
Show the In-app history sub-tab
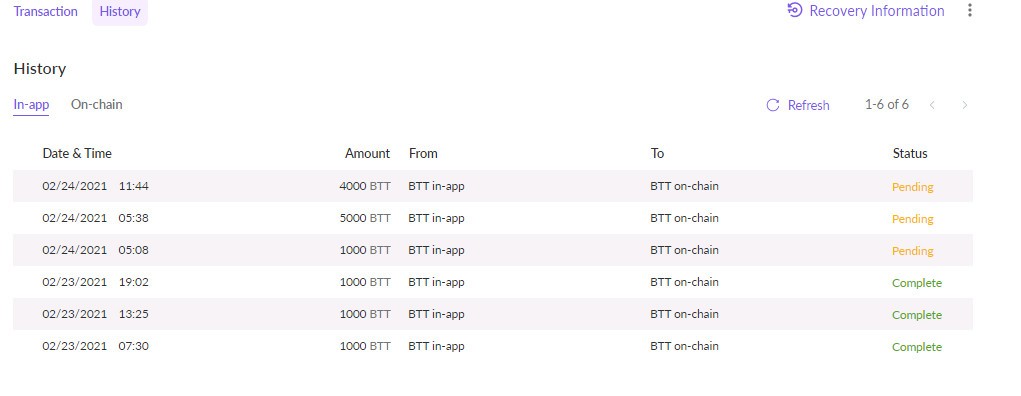coord(31,106)
